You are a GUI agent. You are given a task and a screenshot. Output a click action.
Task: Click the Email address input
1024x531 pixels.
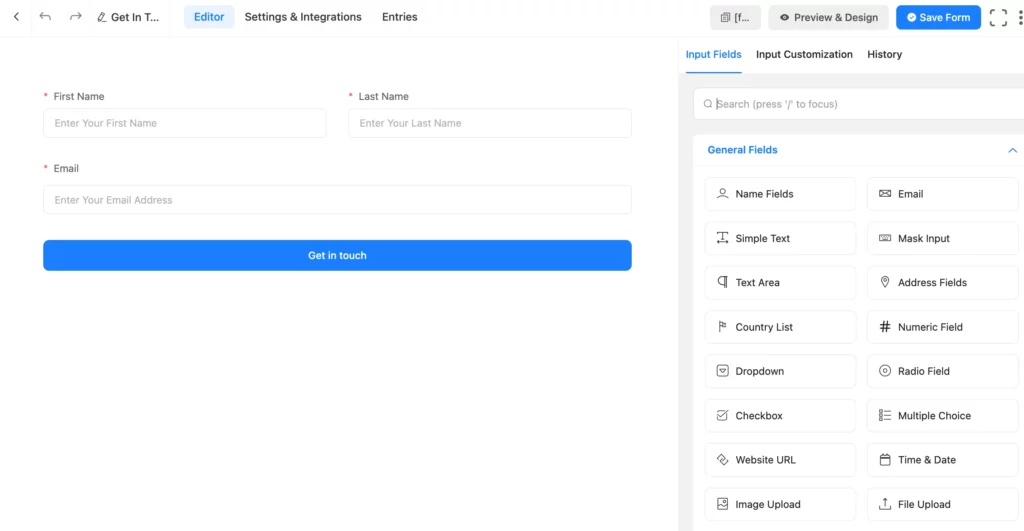click(x=337, y=200)
